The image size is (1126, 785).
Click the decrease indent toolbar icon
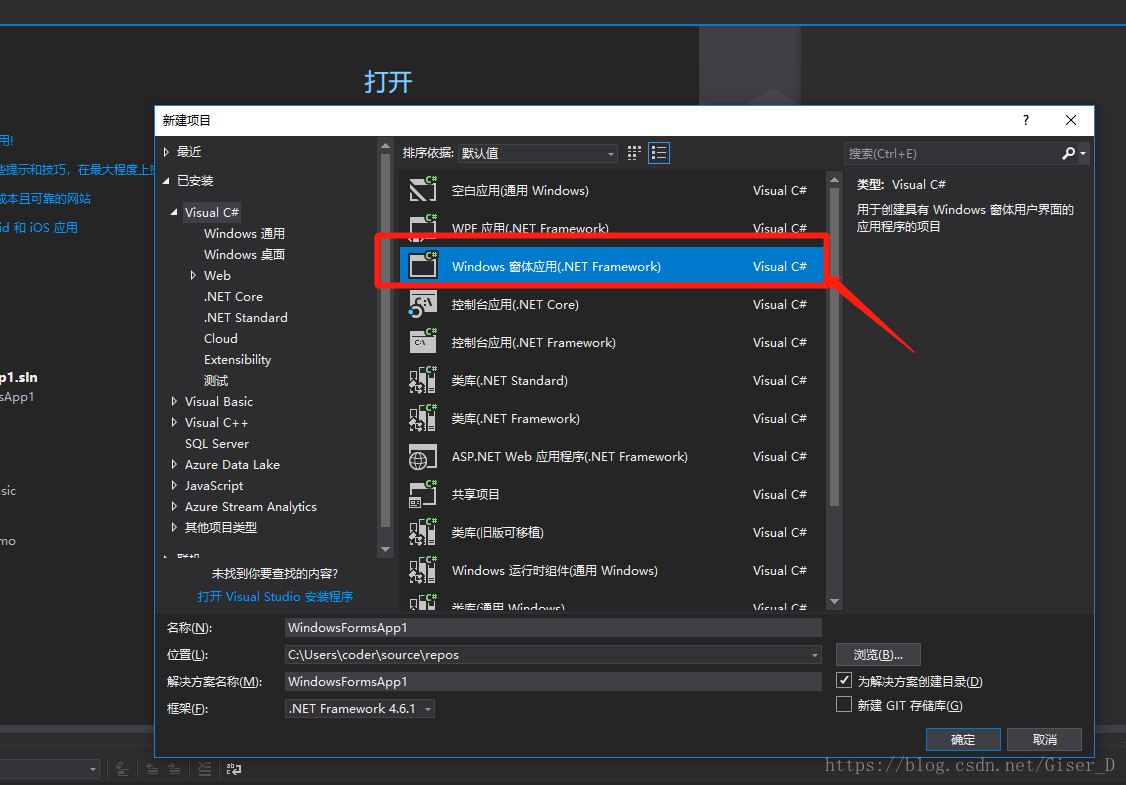pyautogui.click(x=152, y=769)
